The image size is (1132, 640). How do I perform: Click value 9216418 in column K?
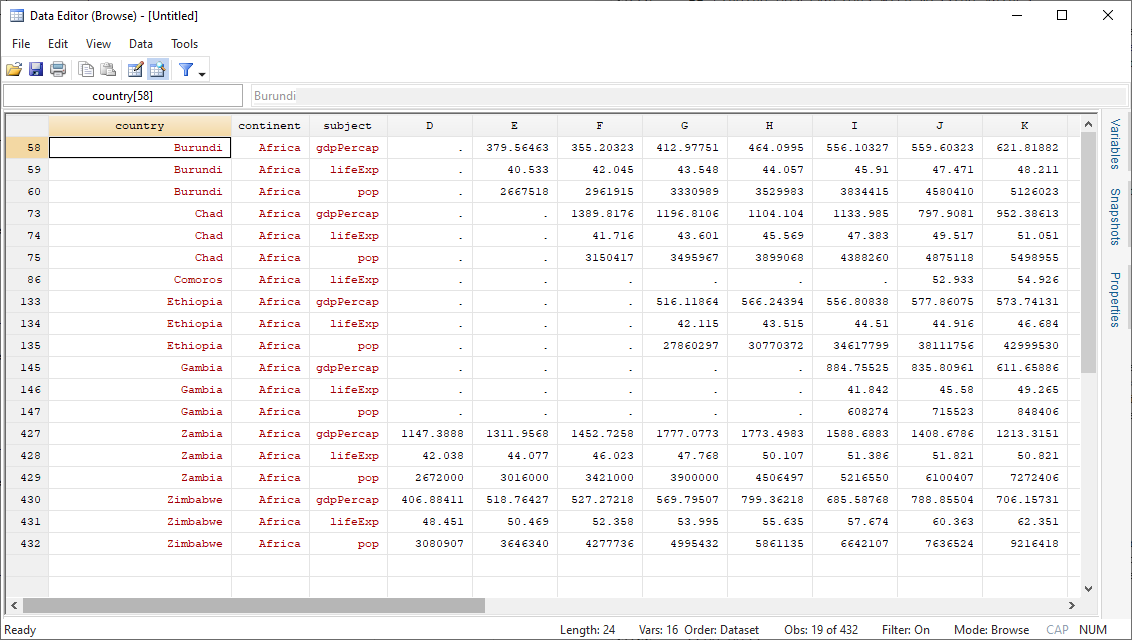(1024, 543)
